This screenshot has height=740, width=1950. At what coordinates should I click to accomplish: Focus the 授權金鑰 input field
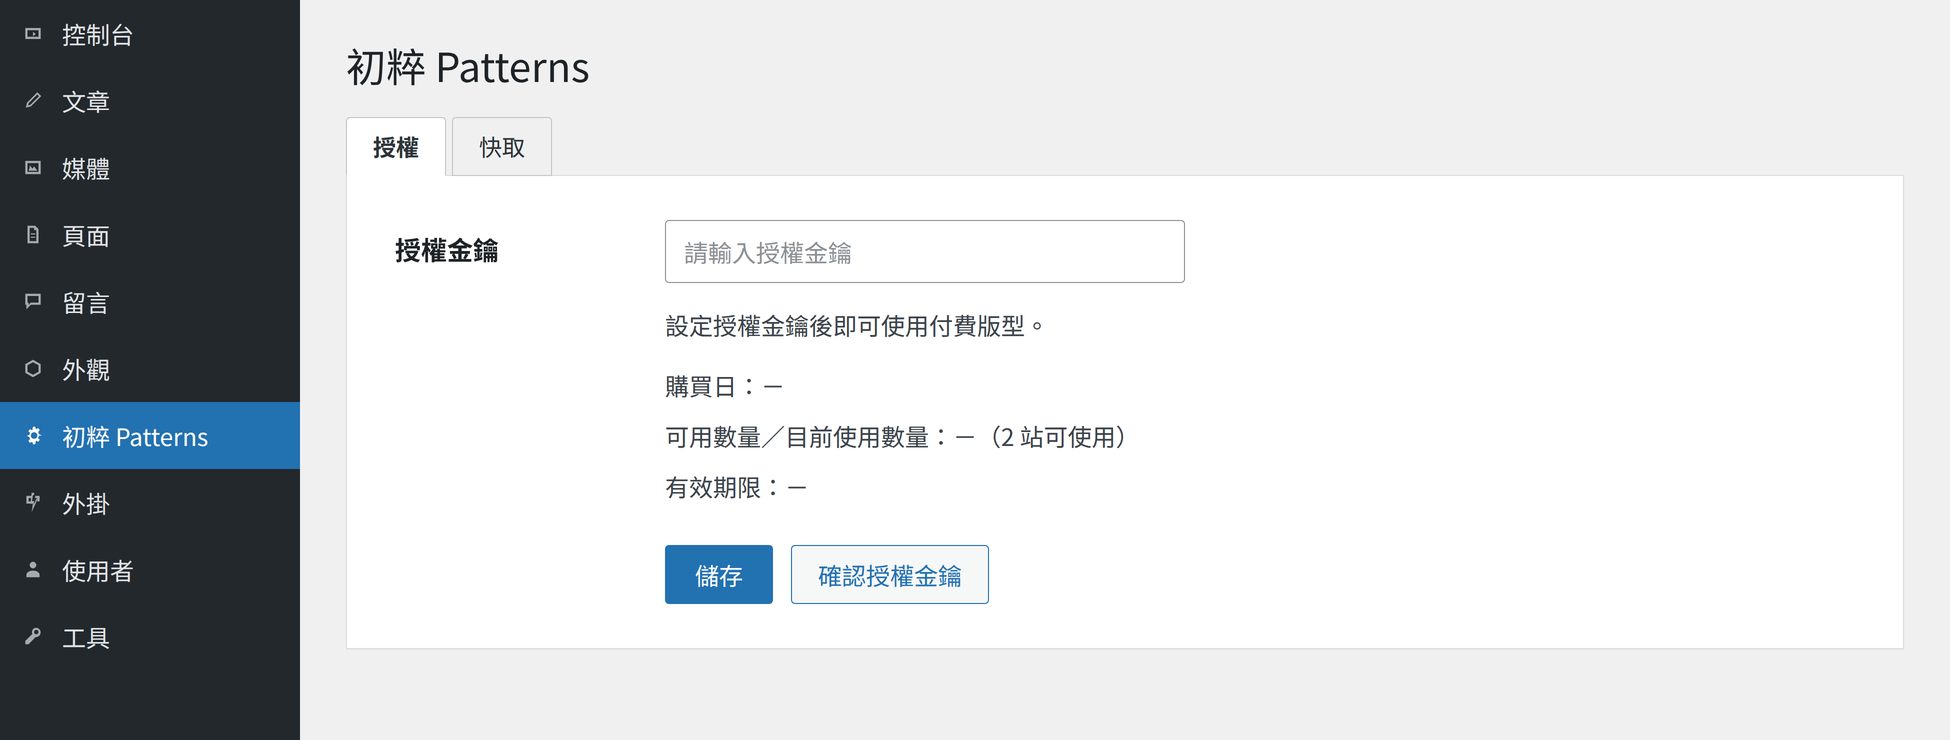point(925,252)
